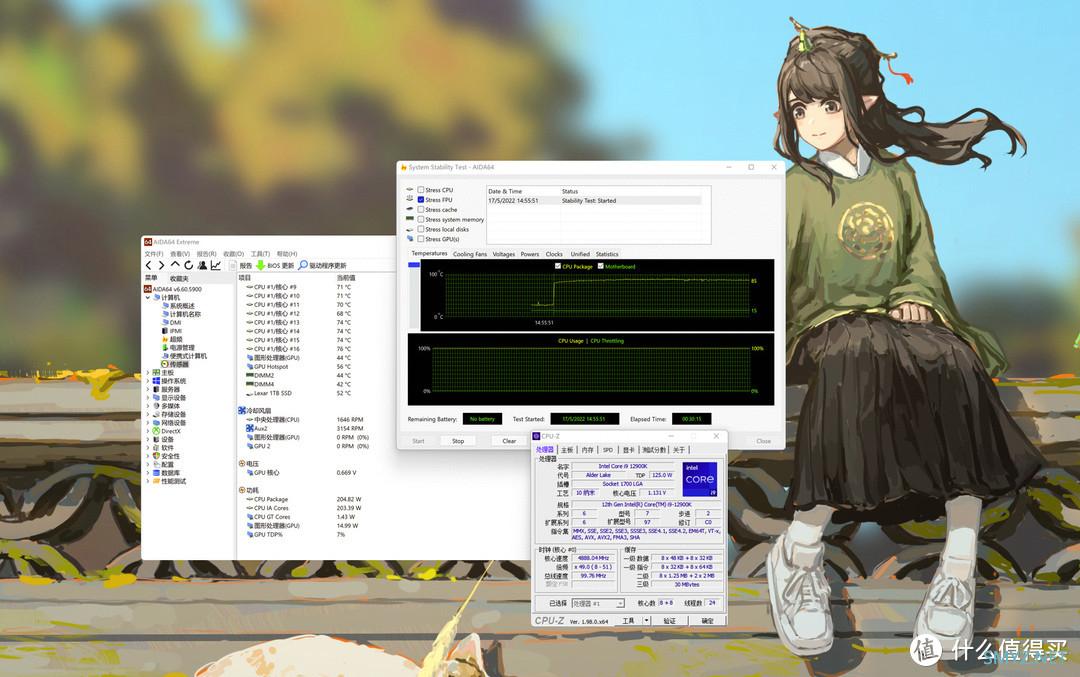This screenshot has height=677, width=1080.
Task: Open the 报告(R) menu in AIDA64
Action: coord(207,254)
